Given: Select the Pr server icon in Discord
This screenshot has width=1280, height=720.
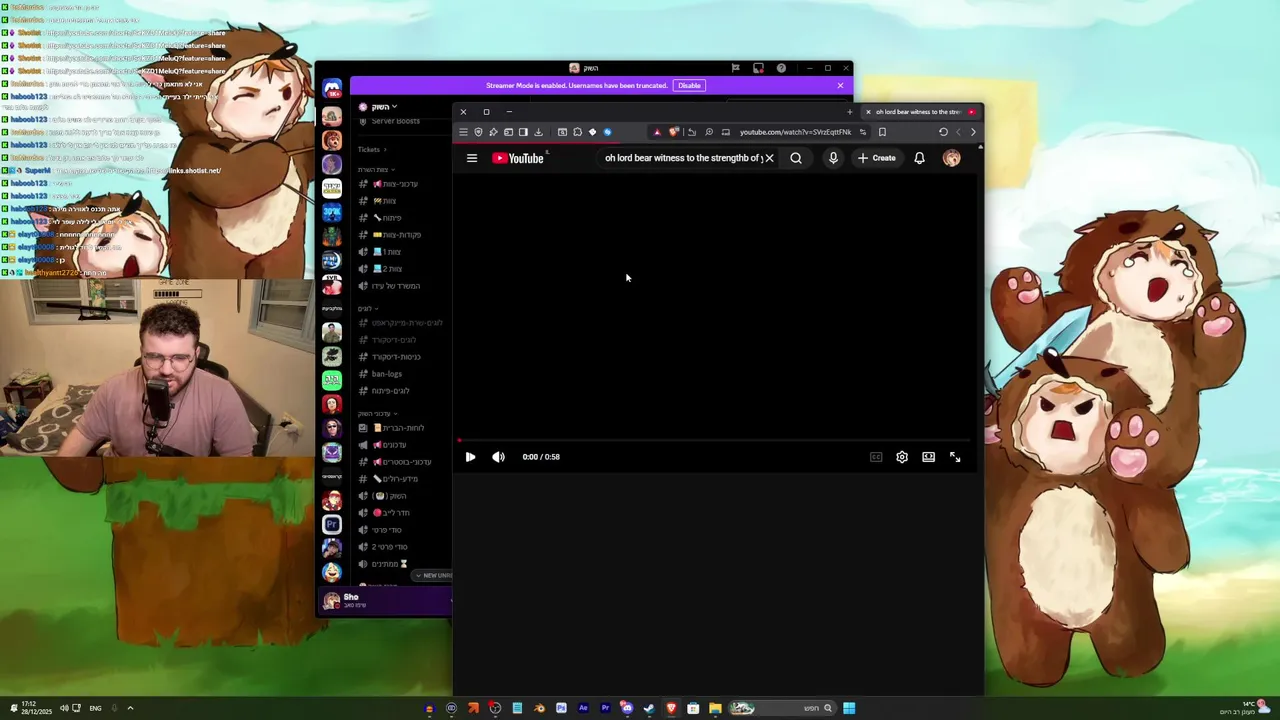Looking at the screenshot, I should pyautogui.click(x=332, y=524).
